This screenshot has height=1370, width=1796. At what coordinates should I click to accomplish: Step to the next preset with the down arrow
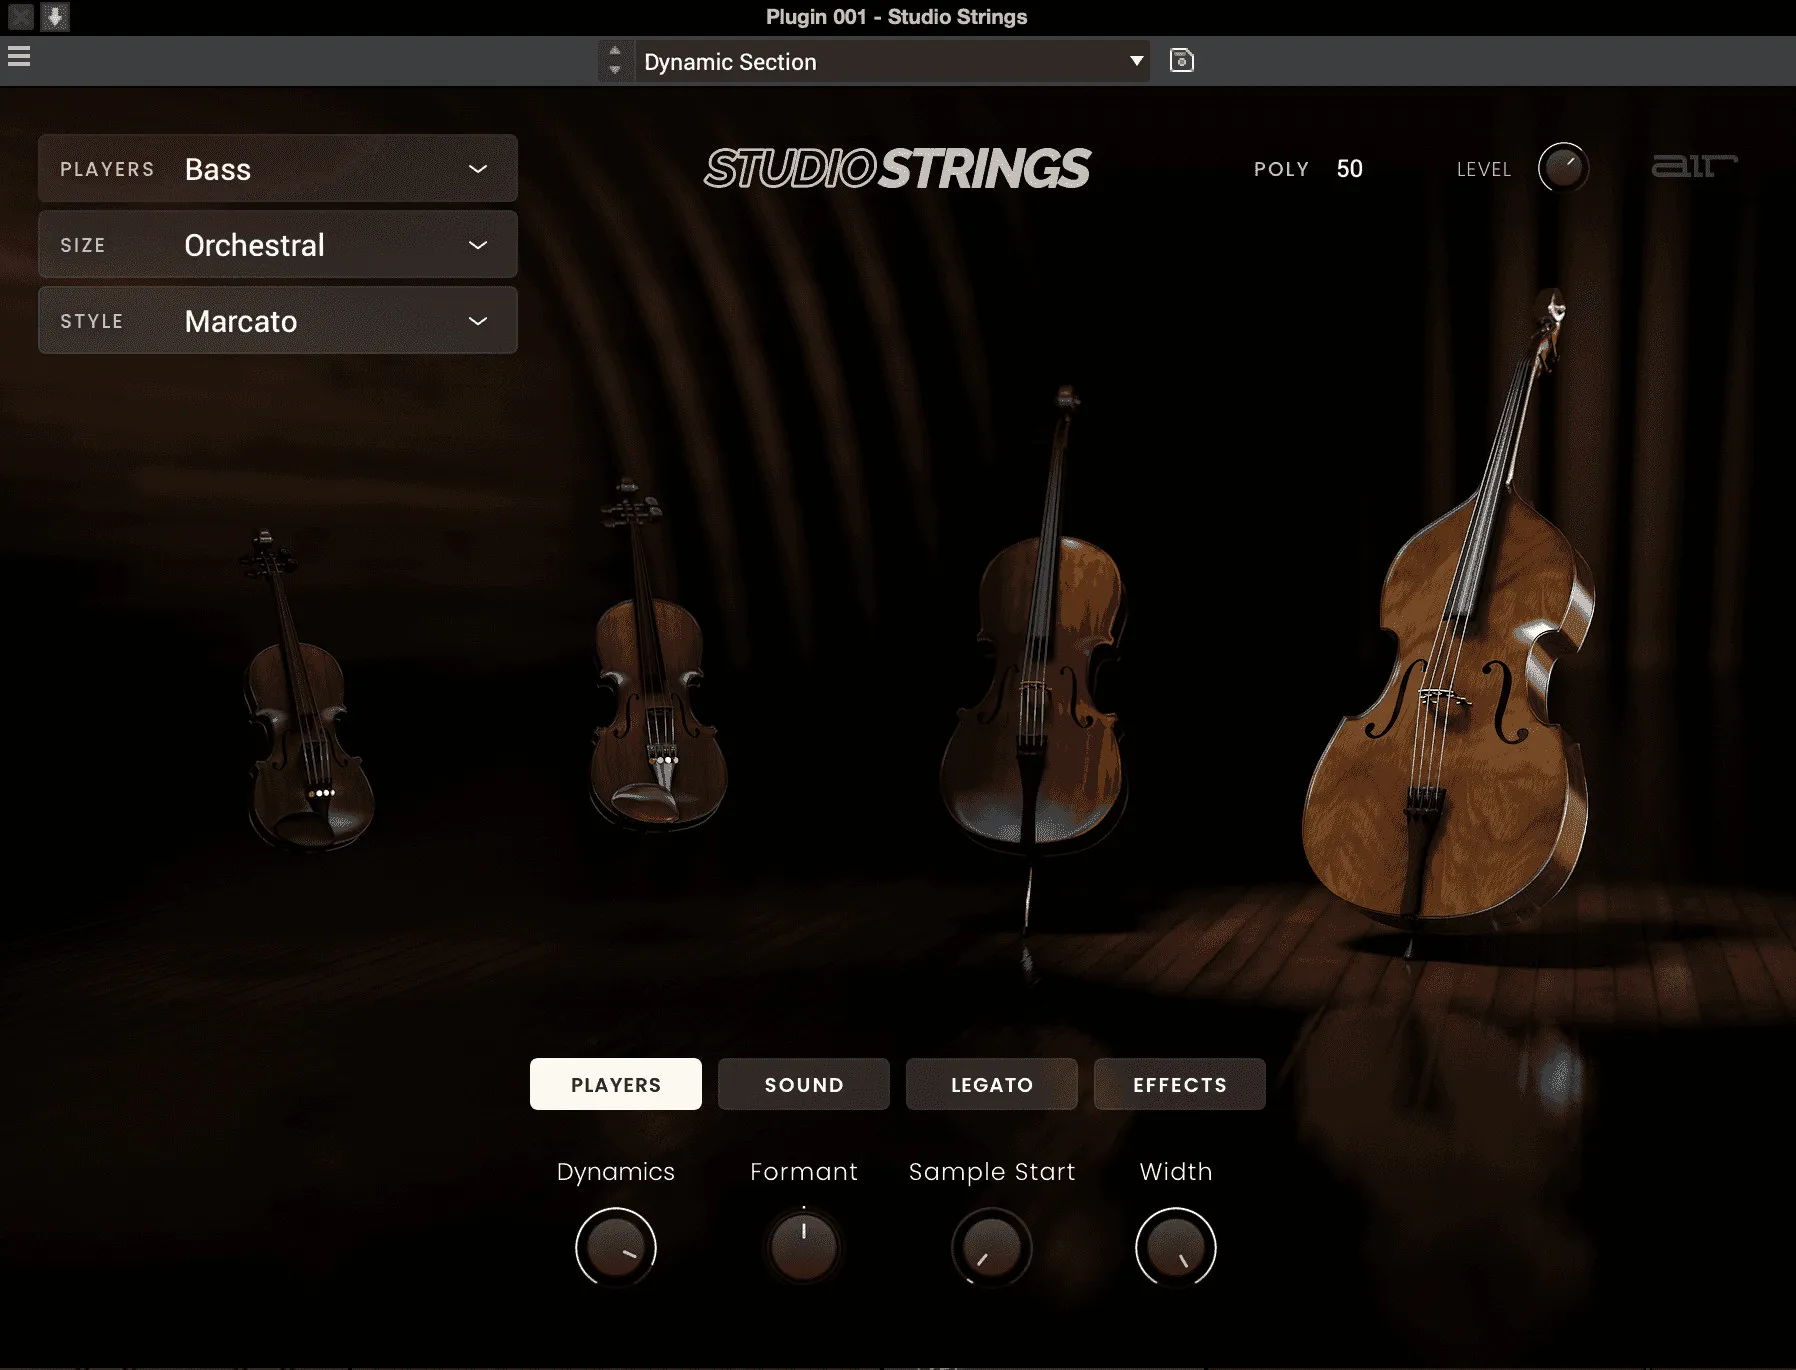click(x=615, y=71)
